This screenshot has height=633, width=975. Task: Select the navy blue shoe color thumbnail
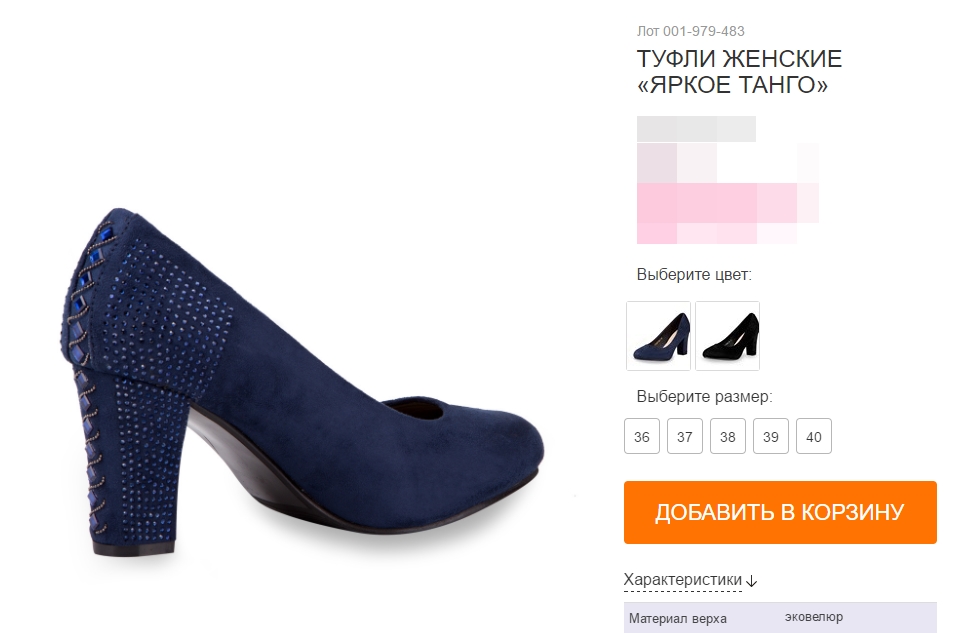(658, 336)
